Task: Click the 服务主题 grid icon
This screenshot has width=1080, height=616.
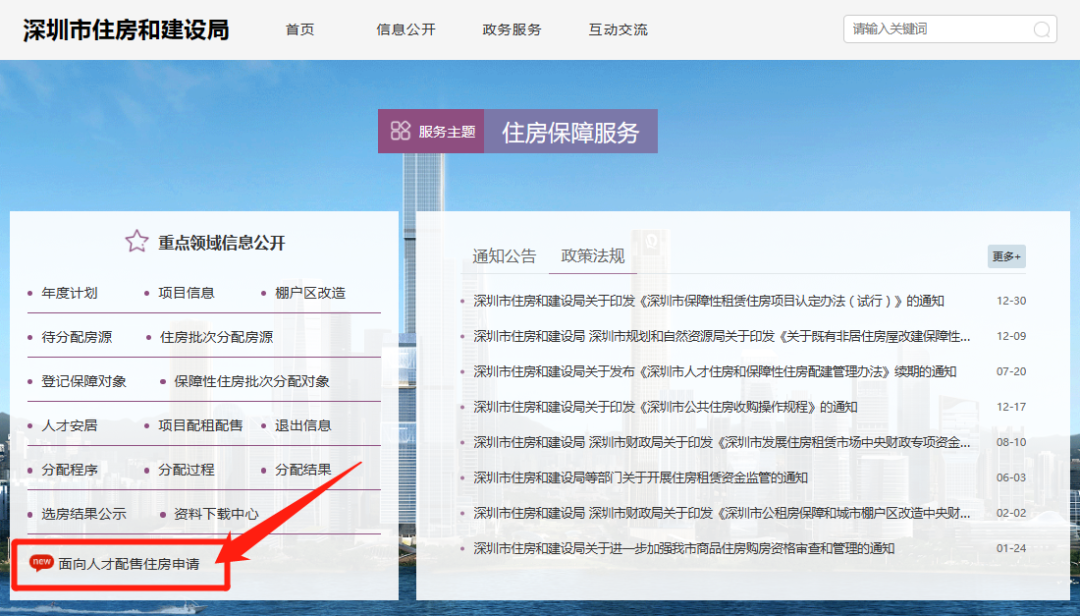Action: pos(400,131)
